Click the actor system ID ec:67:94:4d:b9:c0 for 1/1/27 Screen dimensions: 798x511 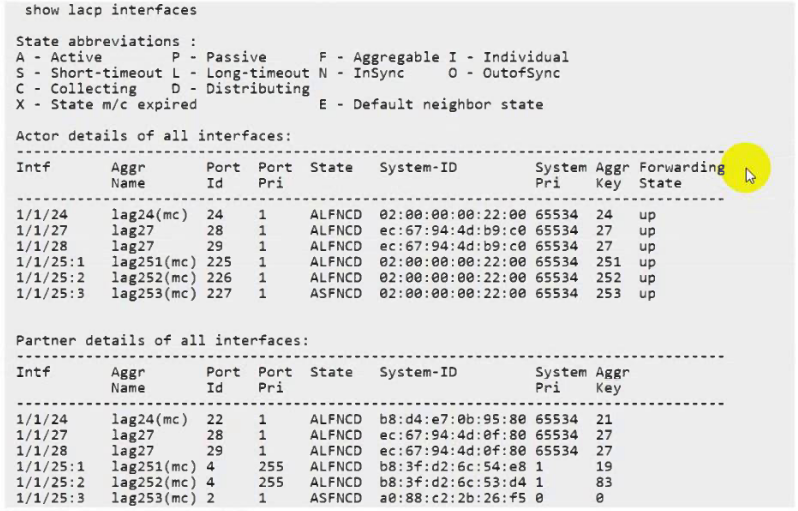coord(452,230)
